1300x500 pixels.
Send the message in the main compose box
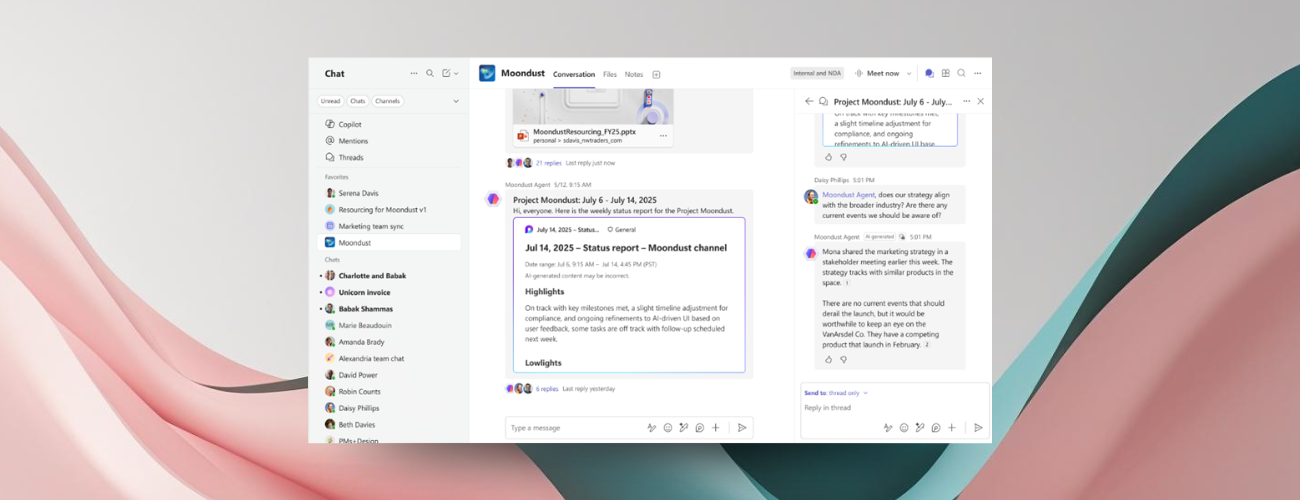[x=742, y=428]
